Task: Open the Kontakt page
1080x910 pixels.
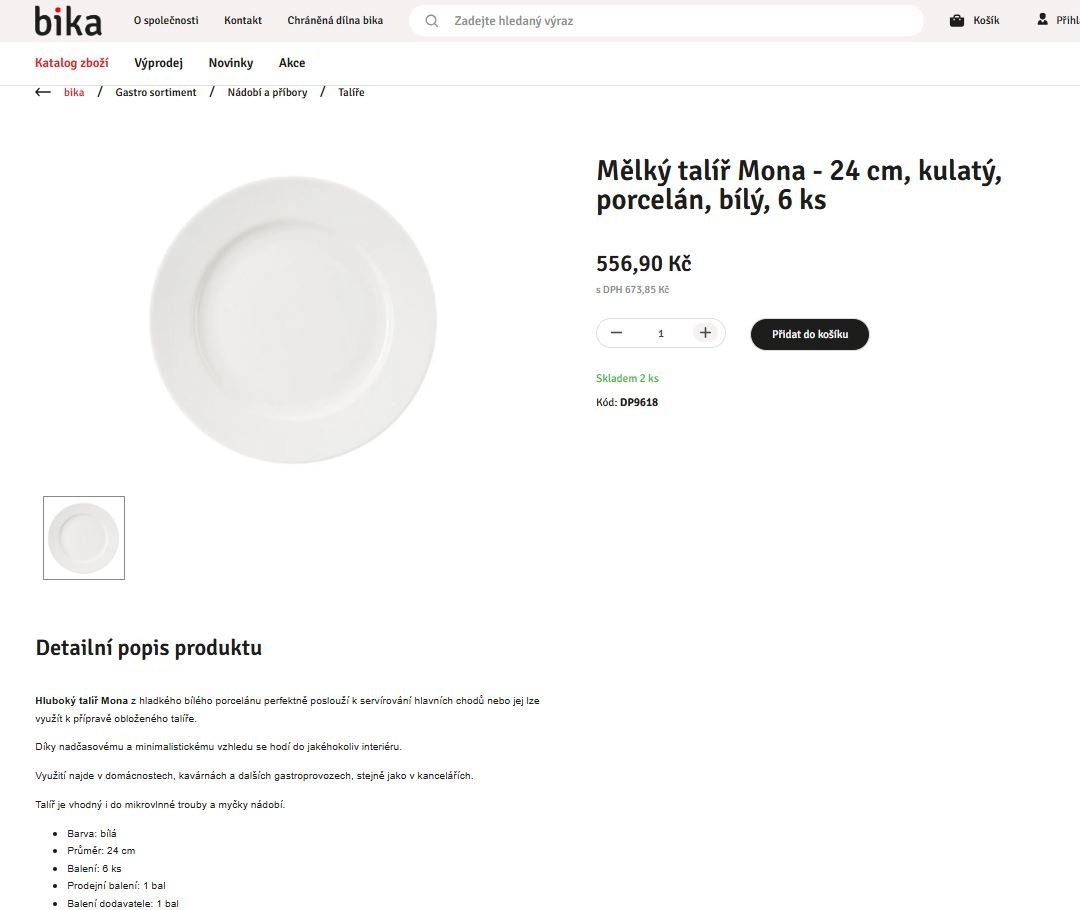Action: [x=243, y=21]
